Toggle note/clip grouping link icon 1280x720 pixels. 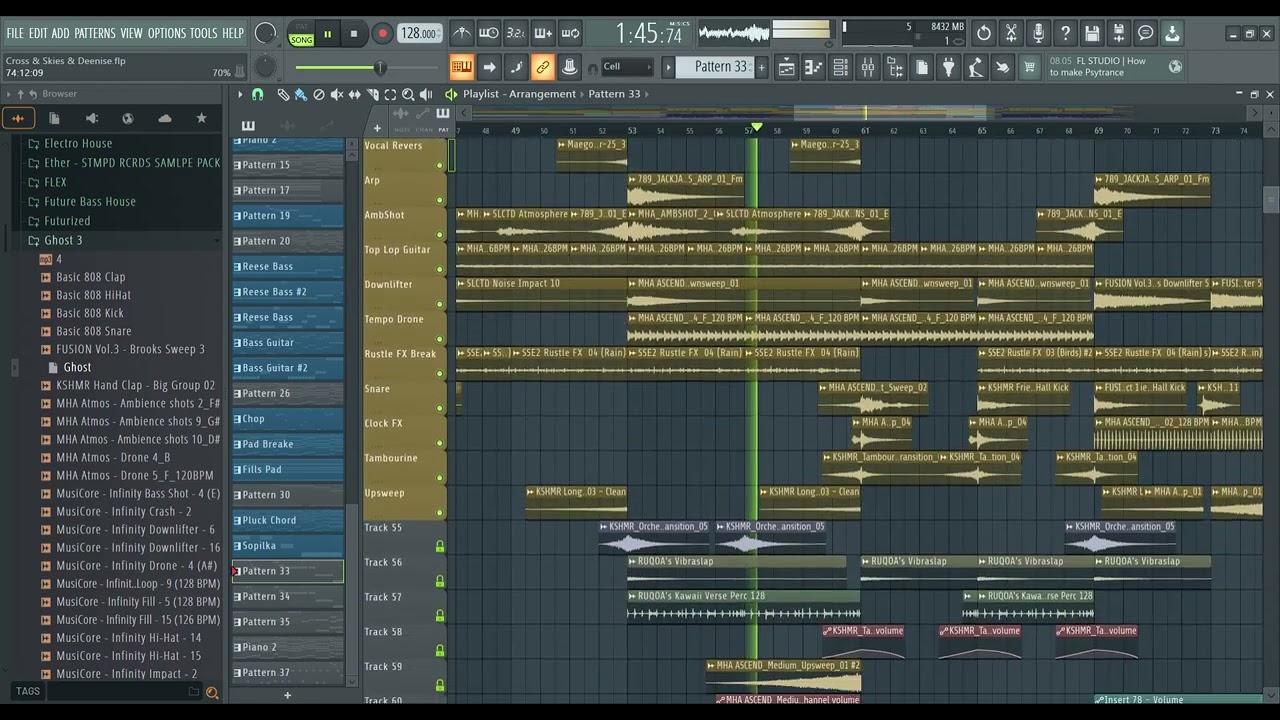point(542,68)
